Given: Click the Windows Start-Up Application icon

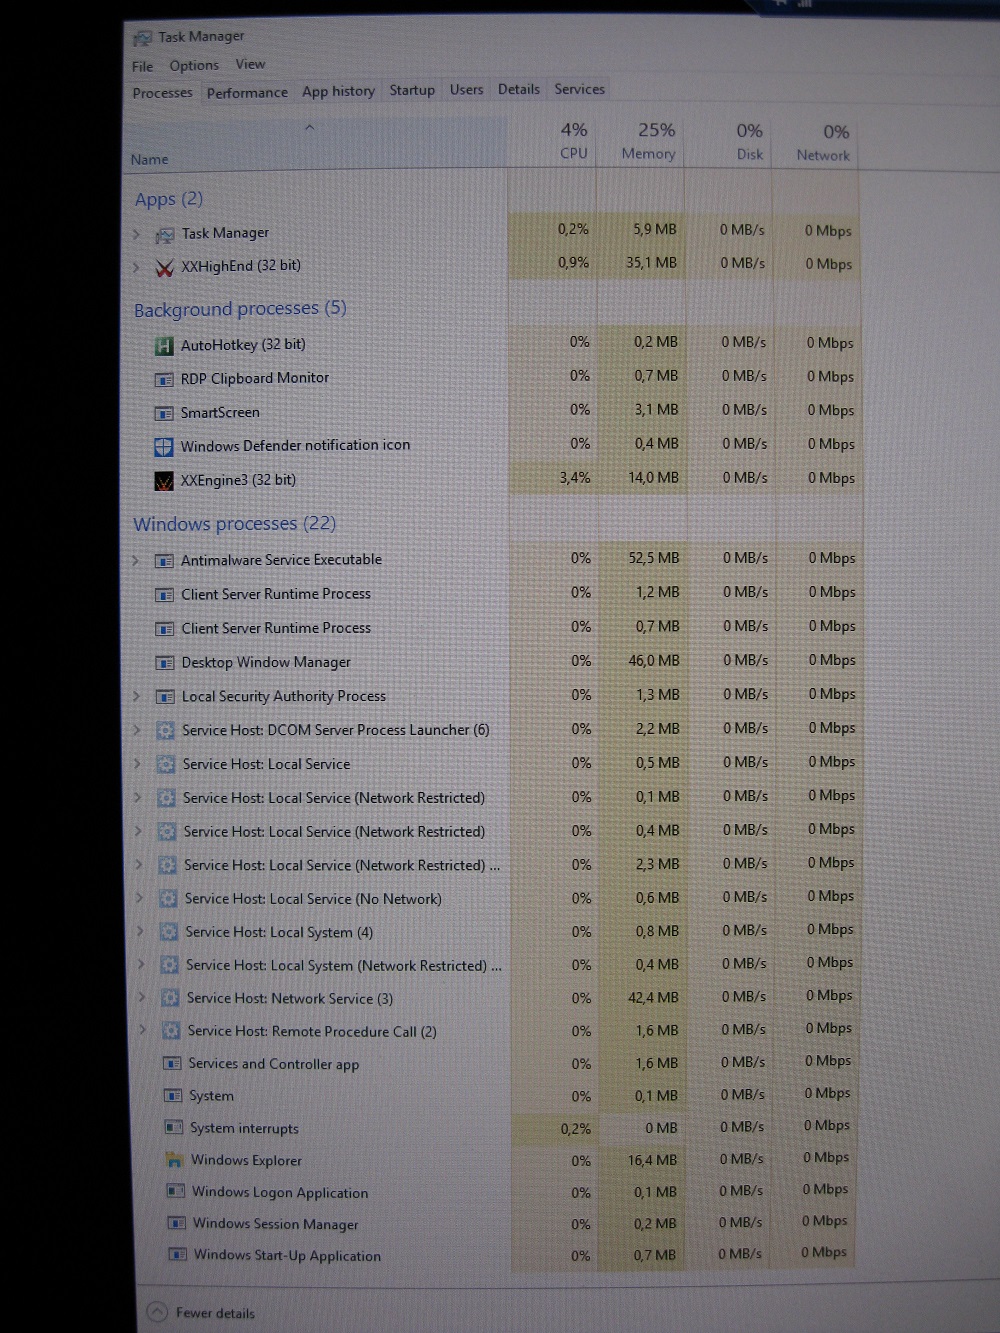Looking at the screenshot, I should coord(178,1255).
